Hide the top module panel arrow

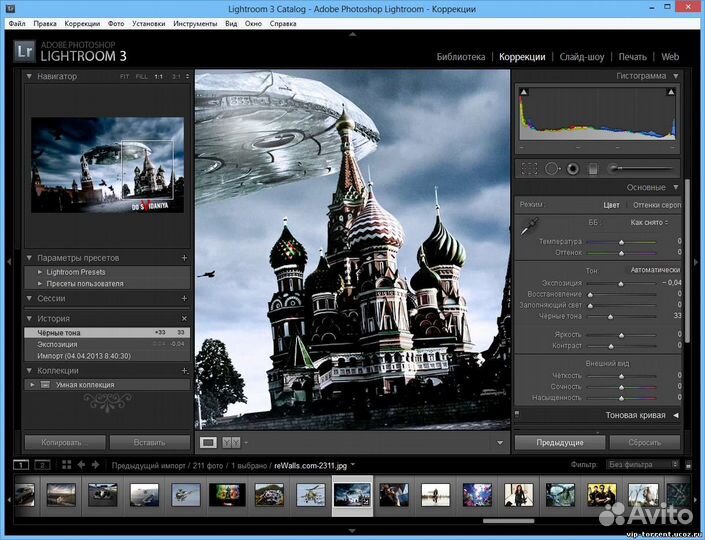(352, 34)
